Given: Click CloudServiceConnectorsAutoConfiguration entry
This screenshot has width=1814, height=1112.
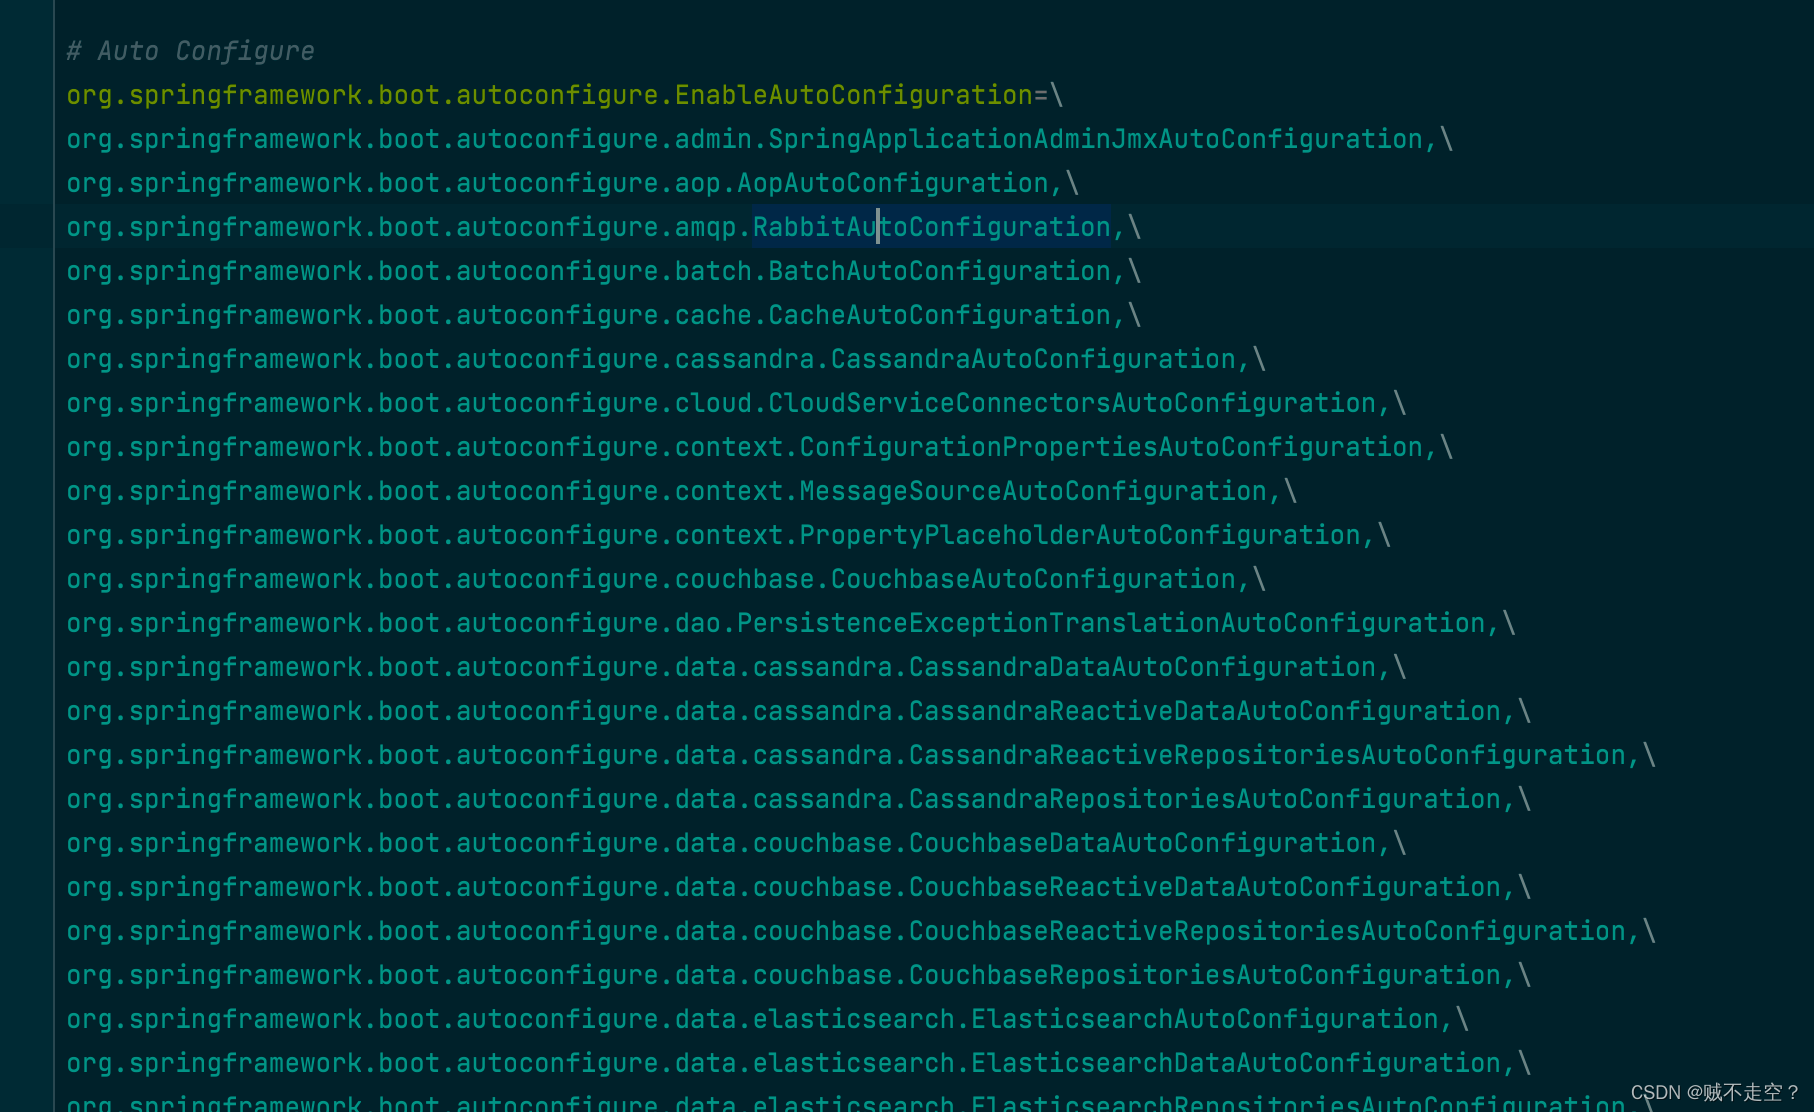Looking at the screenshot, I should [736, 403].
